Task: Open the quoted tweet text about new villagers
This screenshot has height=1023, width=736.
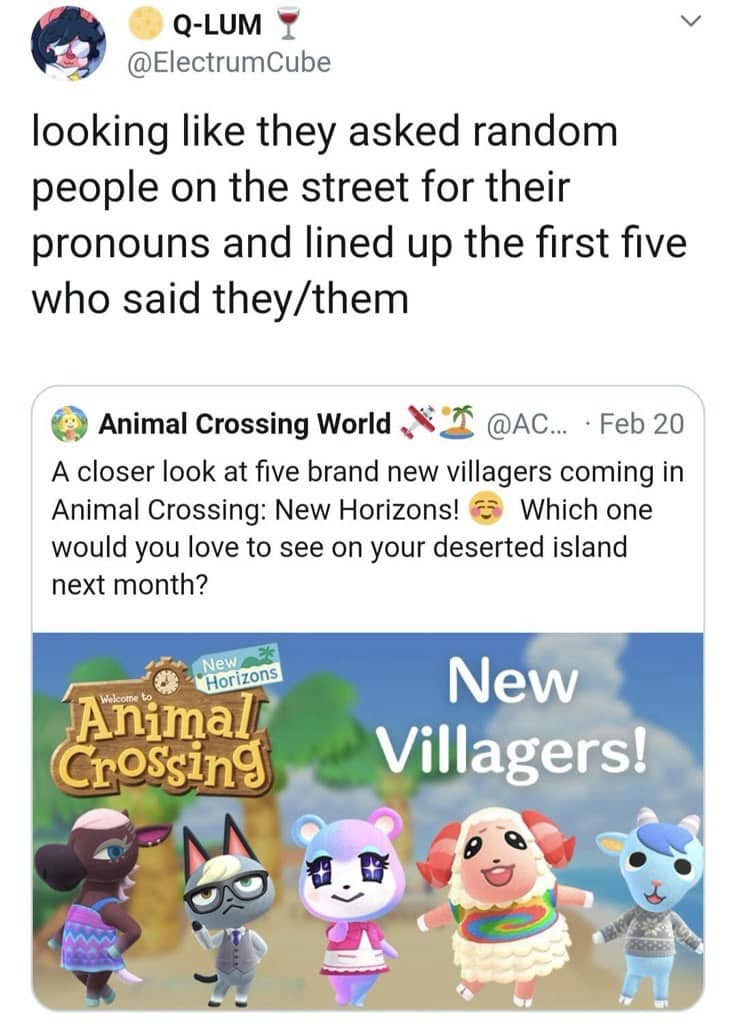Action: tap(367, 527)
